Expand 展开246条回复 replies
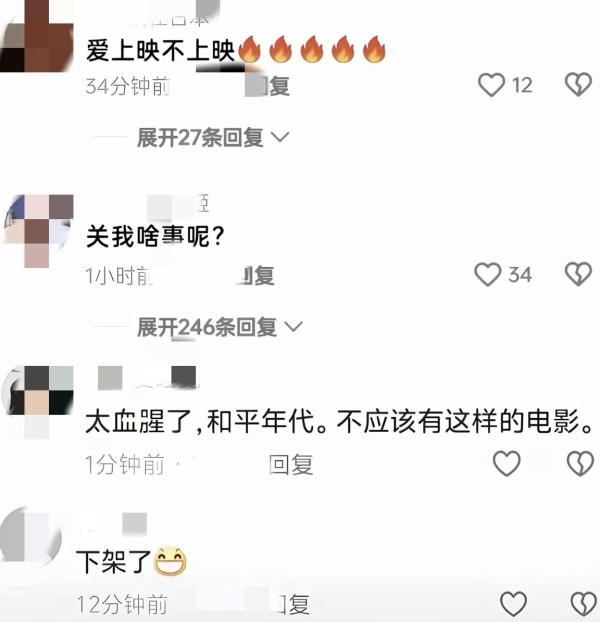600x622 pixels. (220, 327)
